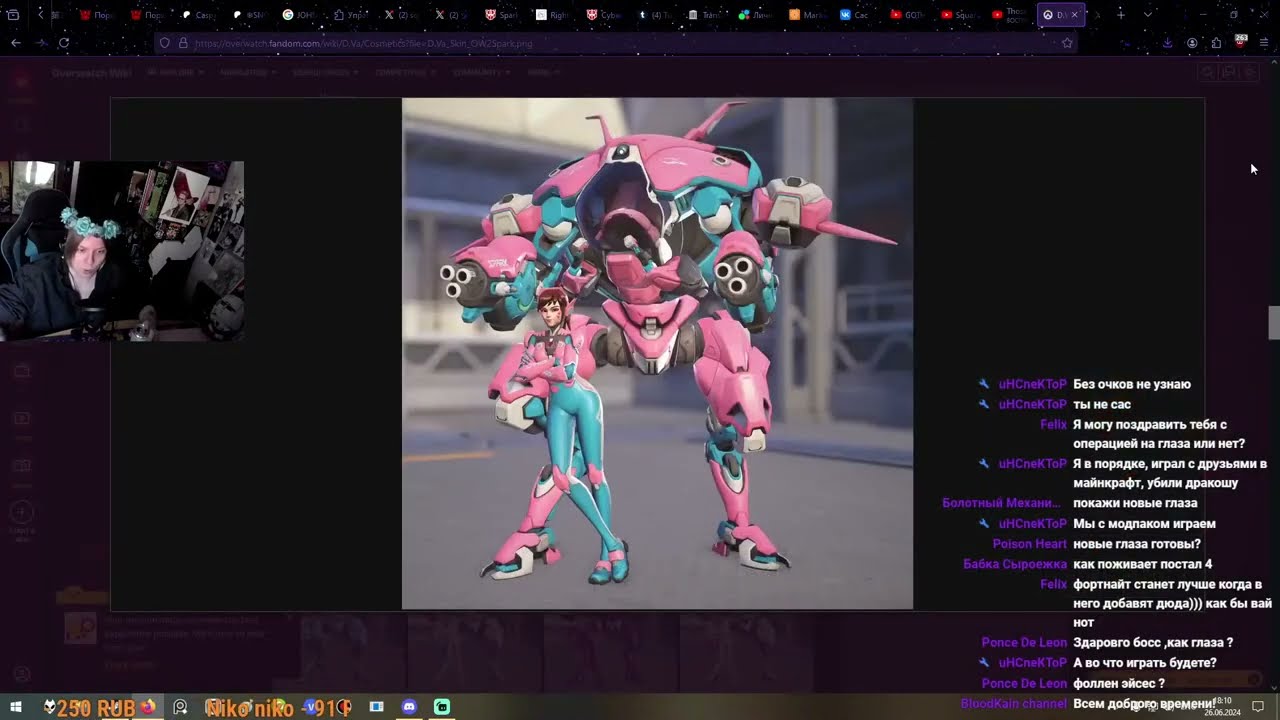Expand the COMPETITIVE wiki menu
The image size is (1280, 720).
tap(404, 72)
